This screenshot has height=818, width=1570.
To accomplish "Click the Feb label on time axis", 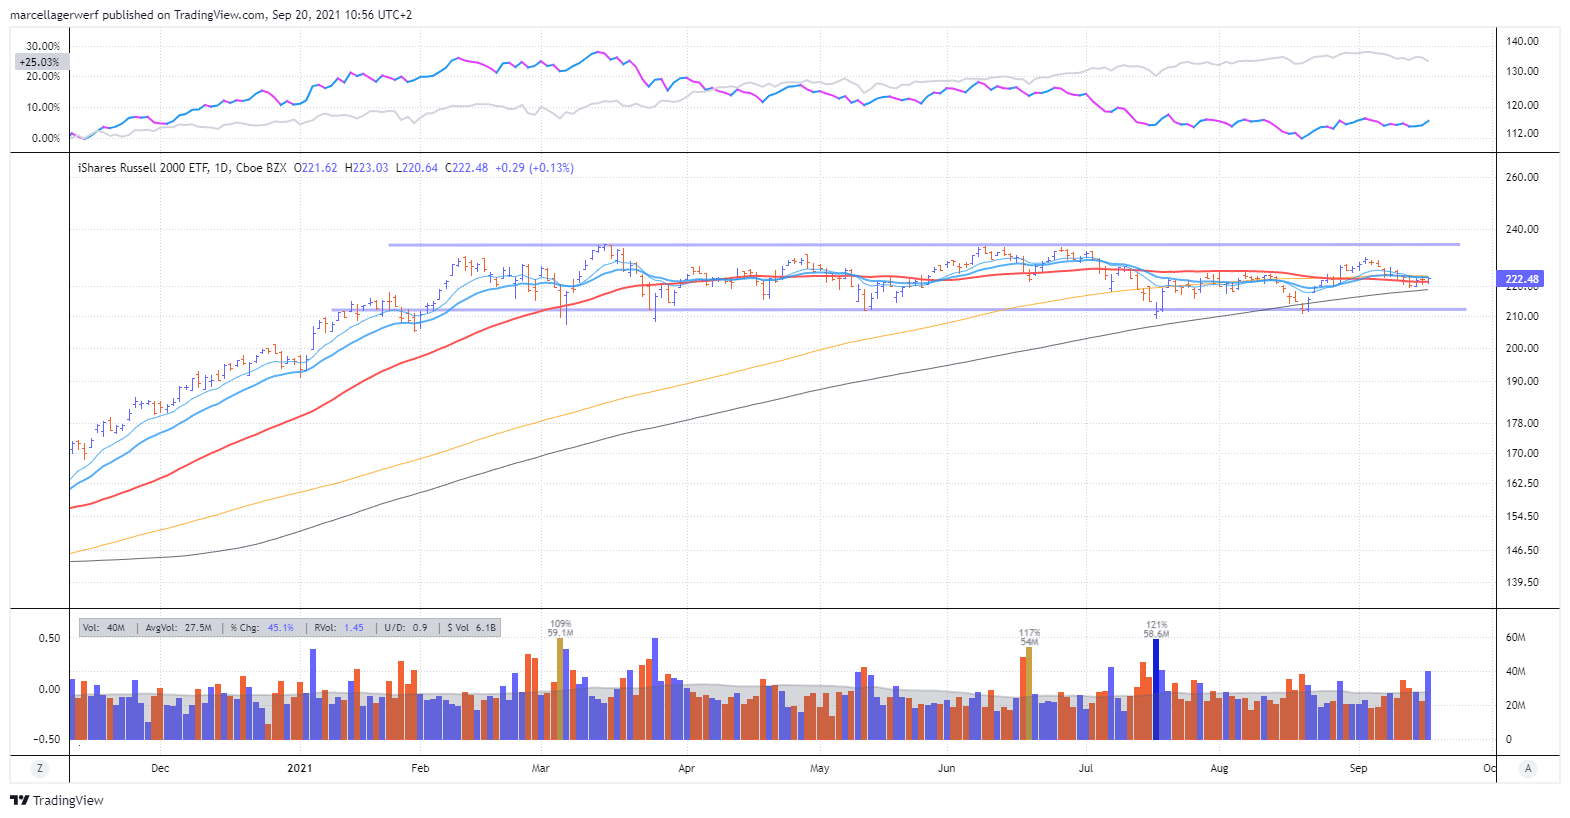I will [420, 768].
